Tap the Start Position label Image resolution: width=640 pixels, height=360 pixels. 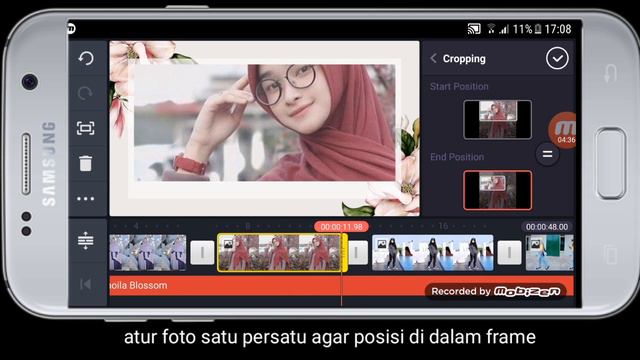459,87
